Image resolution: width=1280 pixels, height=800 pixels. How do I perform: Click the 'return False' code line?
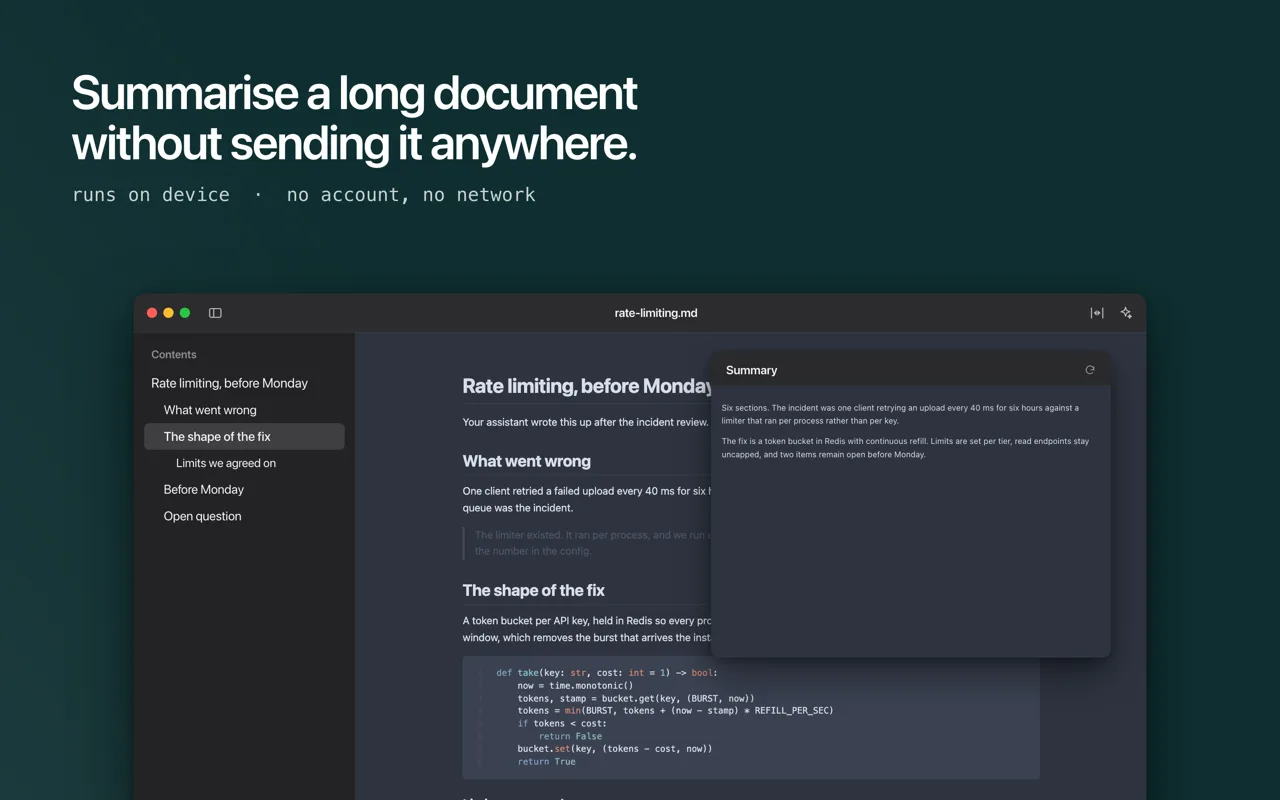pyautogui.click(x=570, y=736)
